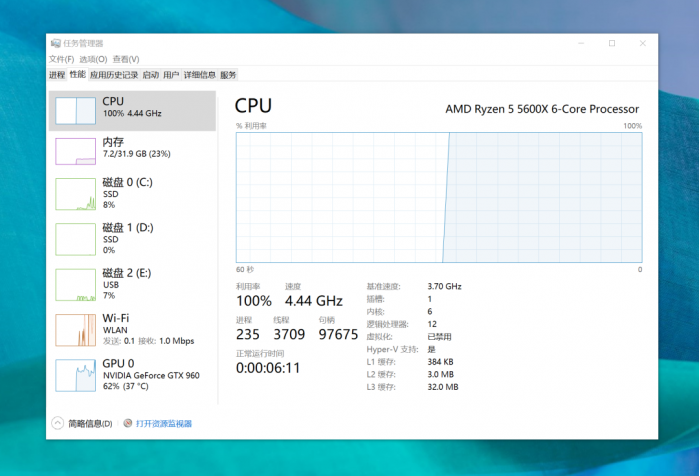Click the NVIDIA GeForce GTX 960 label
Screen dimensions: 700x476
pos(151,376)
